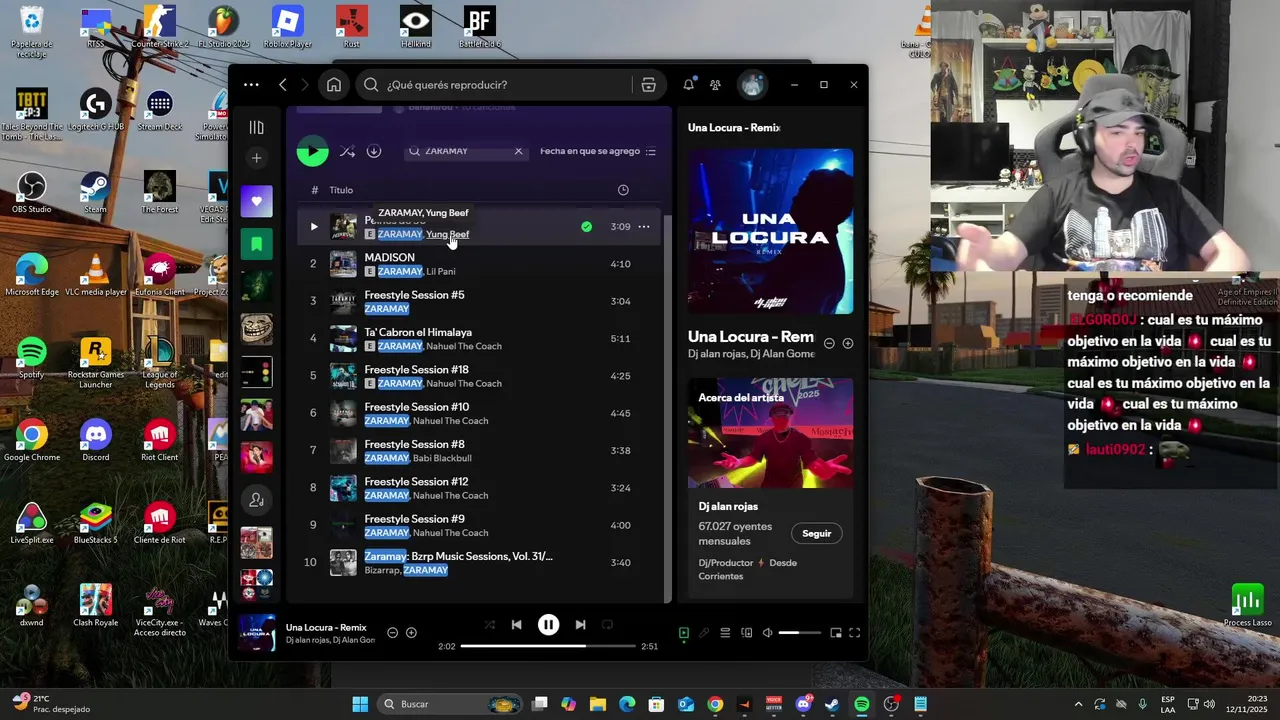Select Freestyle Session #18 track
This screenshot has width=1280, height=720.
click(480, 376)
